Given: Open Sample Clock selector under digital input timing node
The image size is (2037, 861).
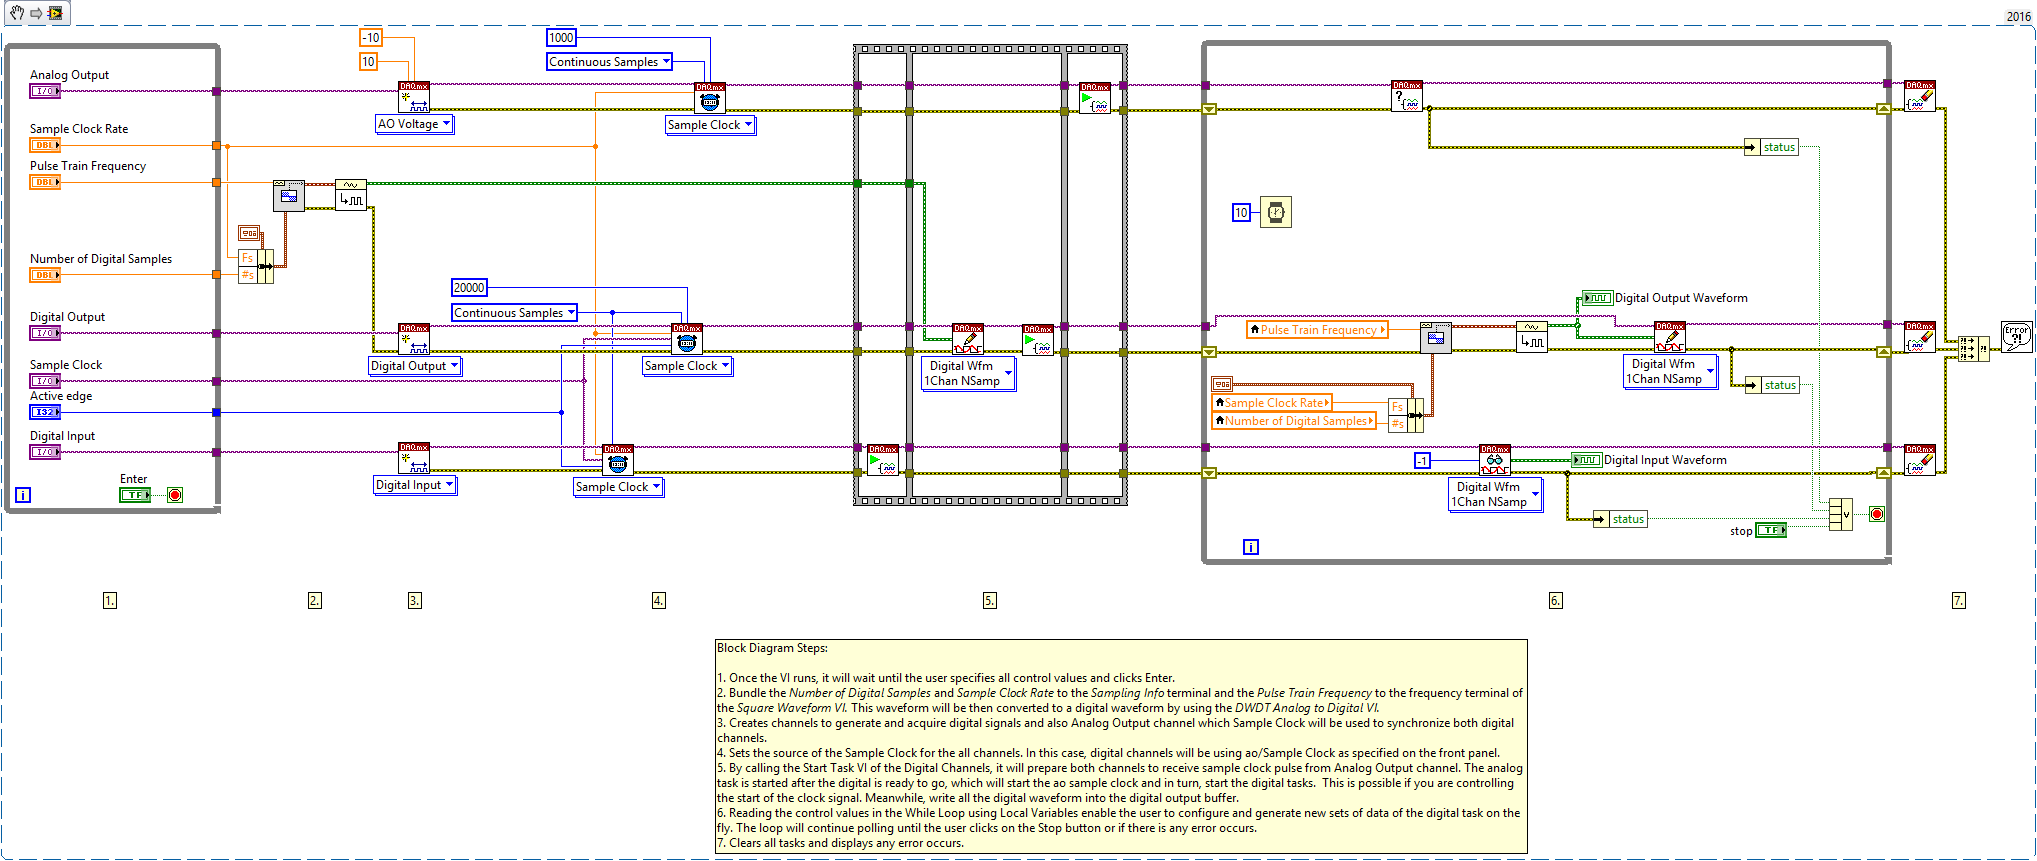Looking at the screenshot, I should click(618, 487).
